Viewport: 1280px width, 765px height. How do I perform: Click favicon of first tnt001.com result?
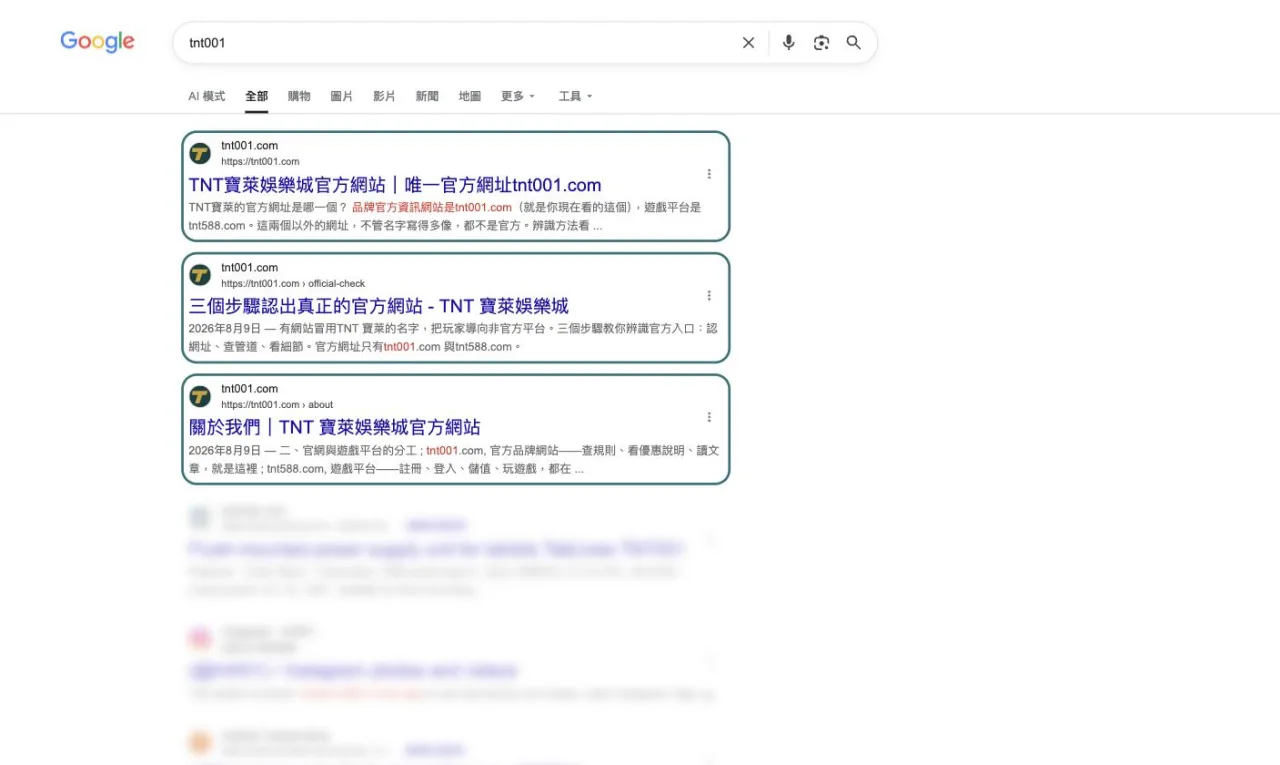200,153
